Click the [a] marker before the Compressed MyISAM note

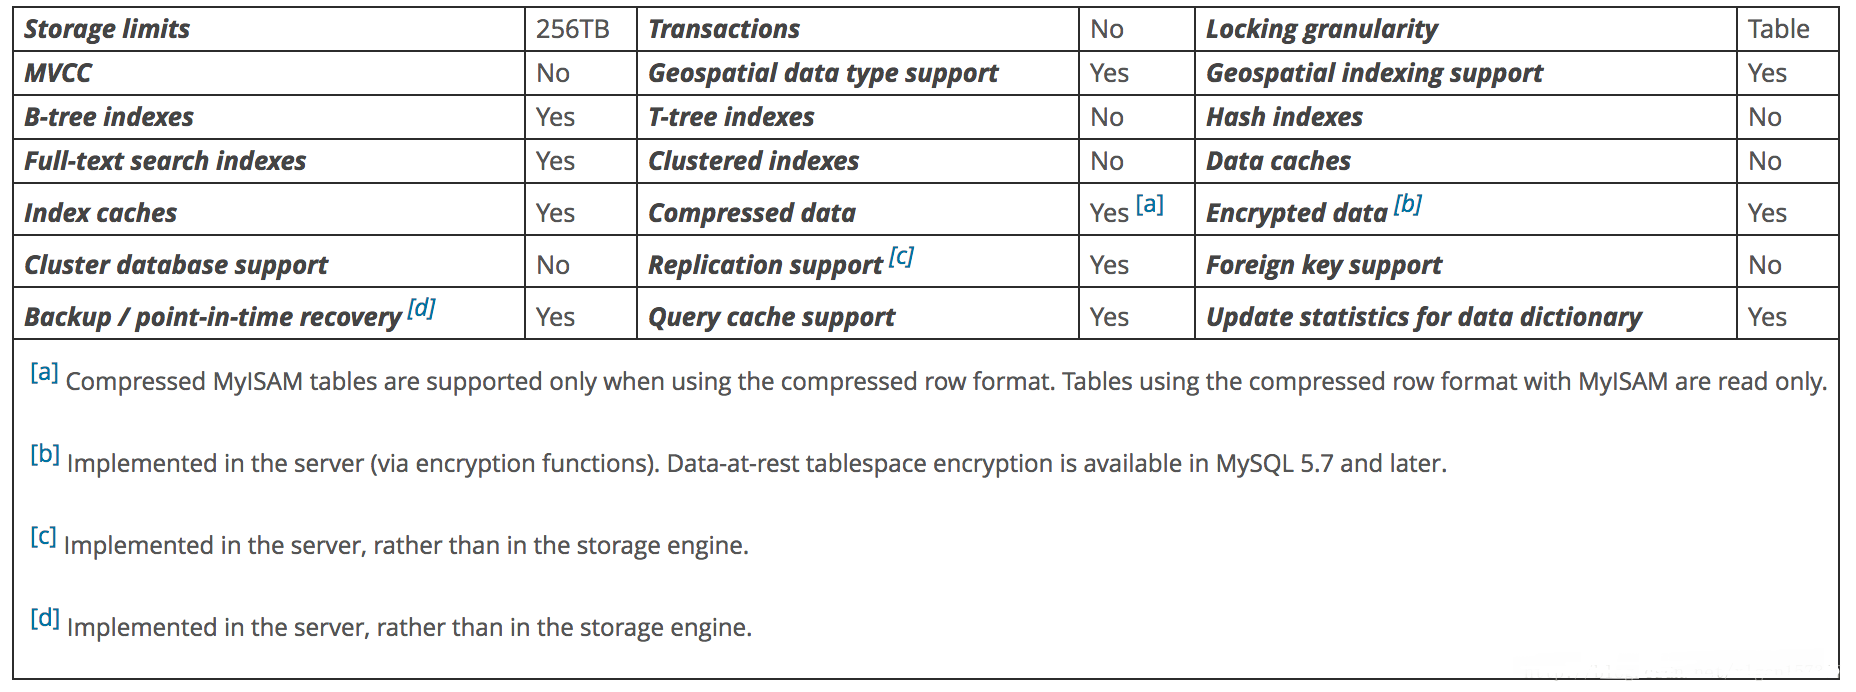tap(44, 373)
